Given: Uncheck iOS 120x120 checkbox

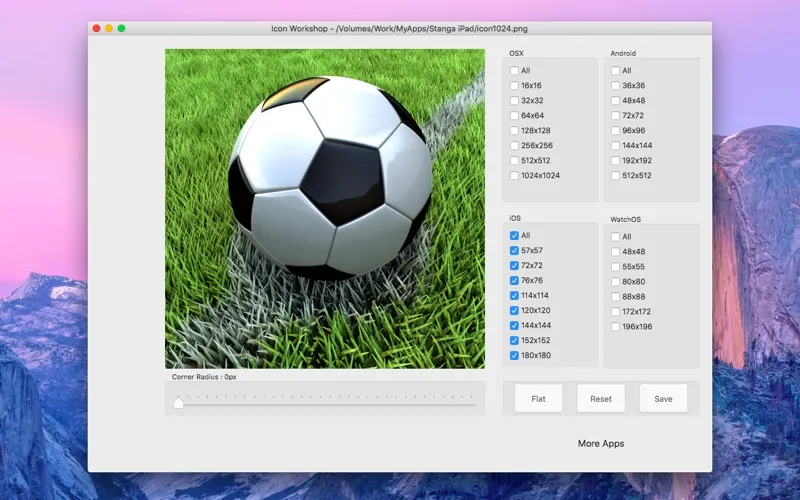Looking at the screenshot, I should (x=515, y=311).
